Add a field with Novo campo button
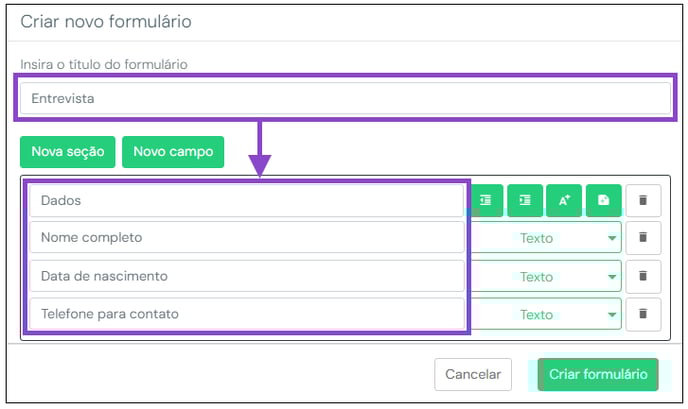This screenshot has width=688, height=409. [173, 152]
